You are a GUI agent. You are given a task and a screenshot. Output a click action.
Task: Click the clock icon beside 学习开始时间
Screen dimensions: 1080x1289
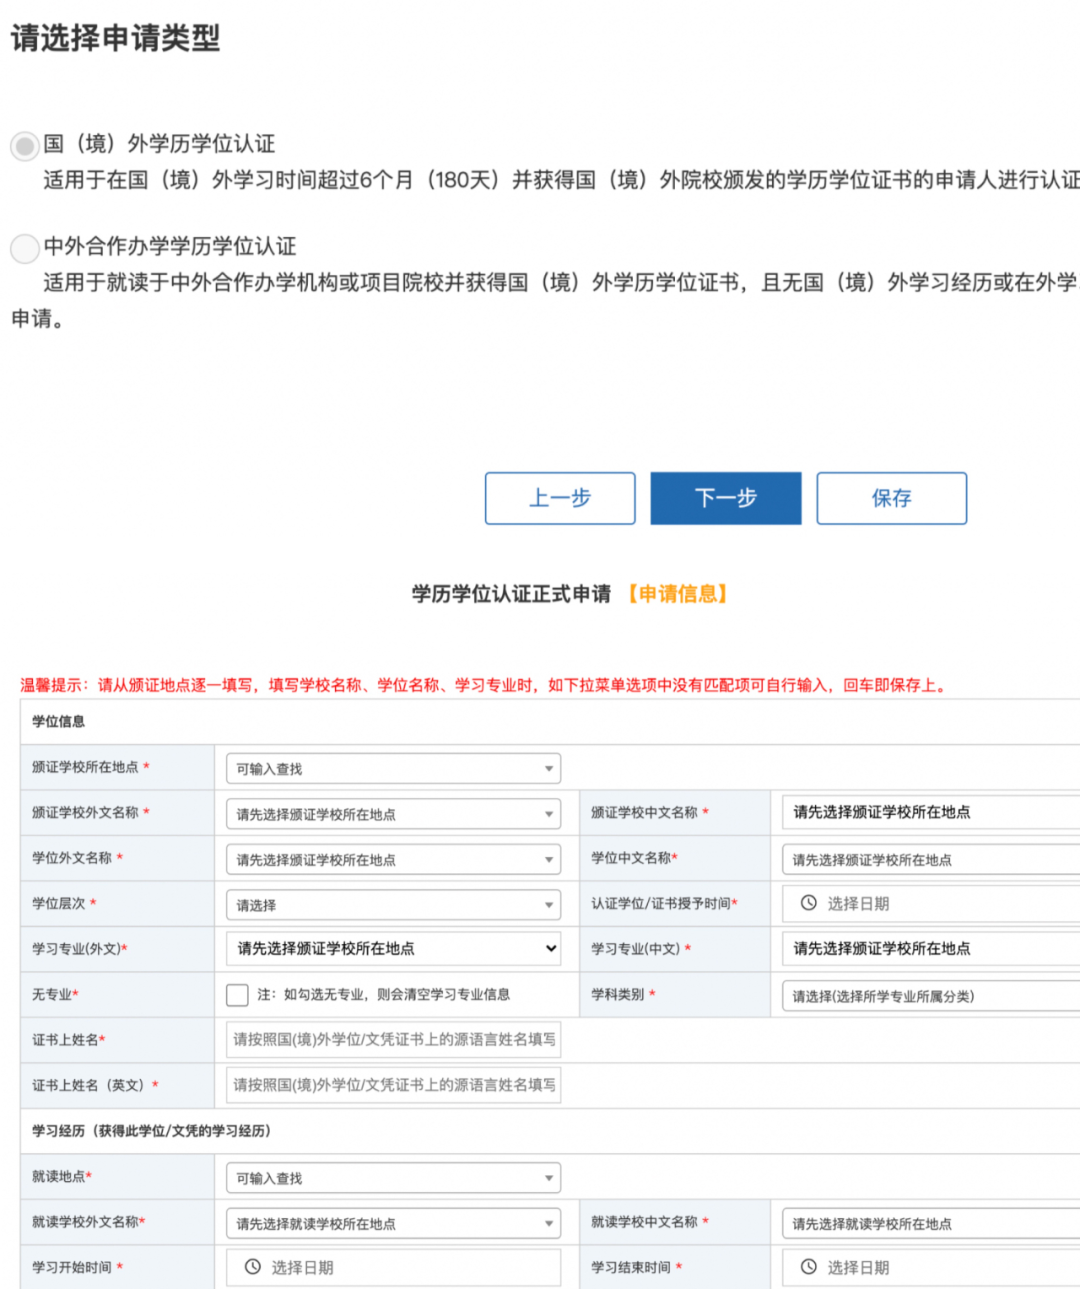coord(252,1266)
